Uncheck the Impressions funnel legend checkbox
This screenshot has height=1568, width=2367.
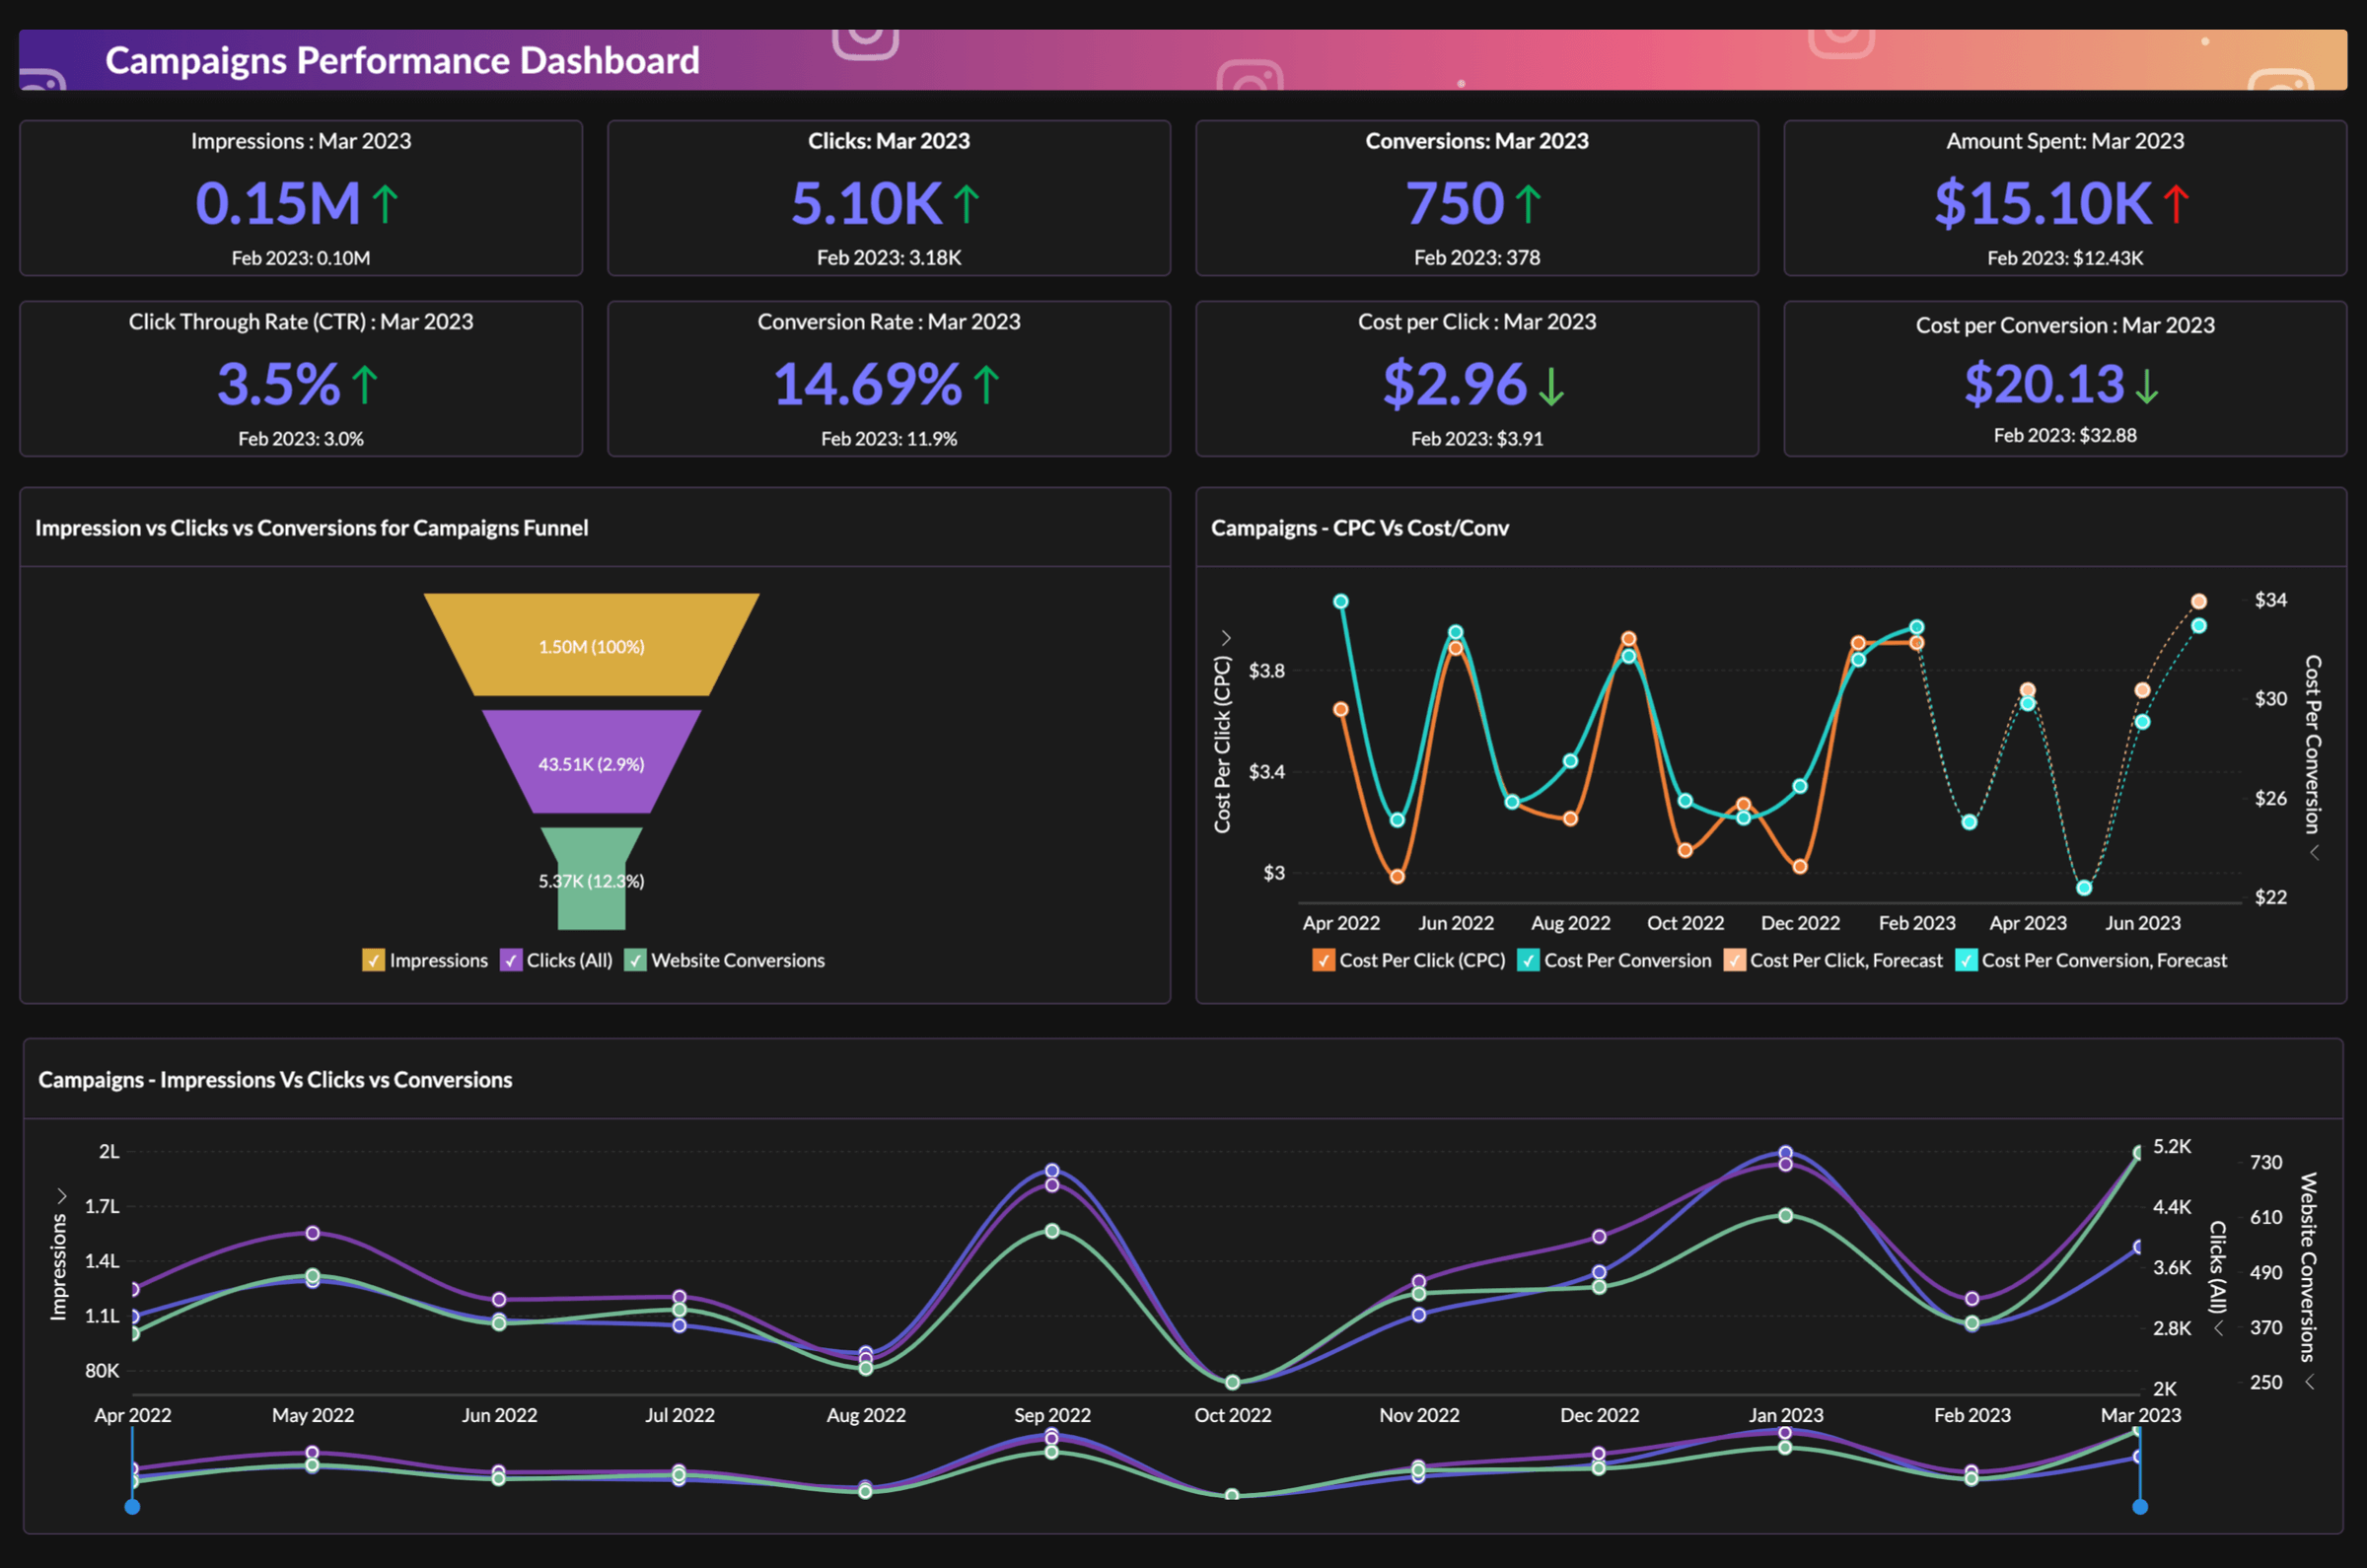point(373,960)
